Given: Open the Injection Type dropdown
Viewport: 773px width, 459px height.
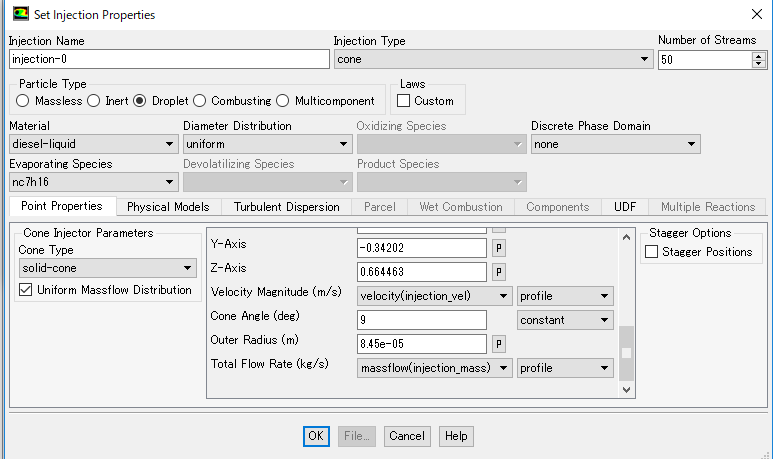Looking at the screenshot, I should pos(493,59).
